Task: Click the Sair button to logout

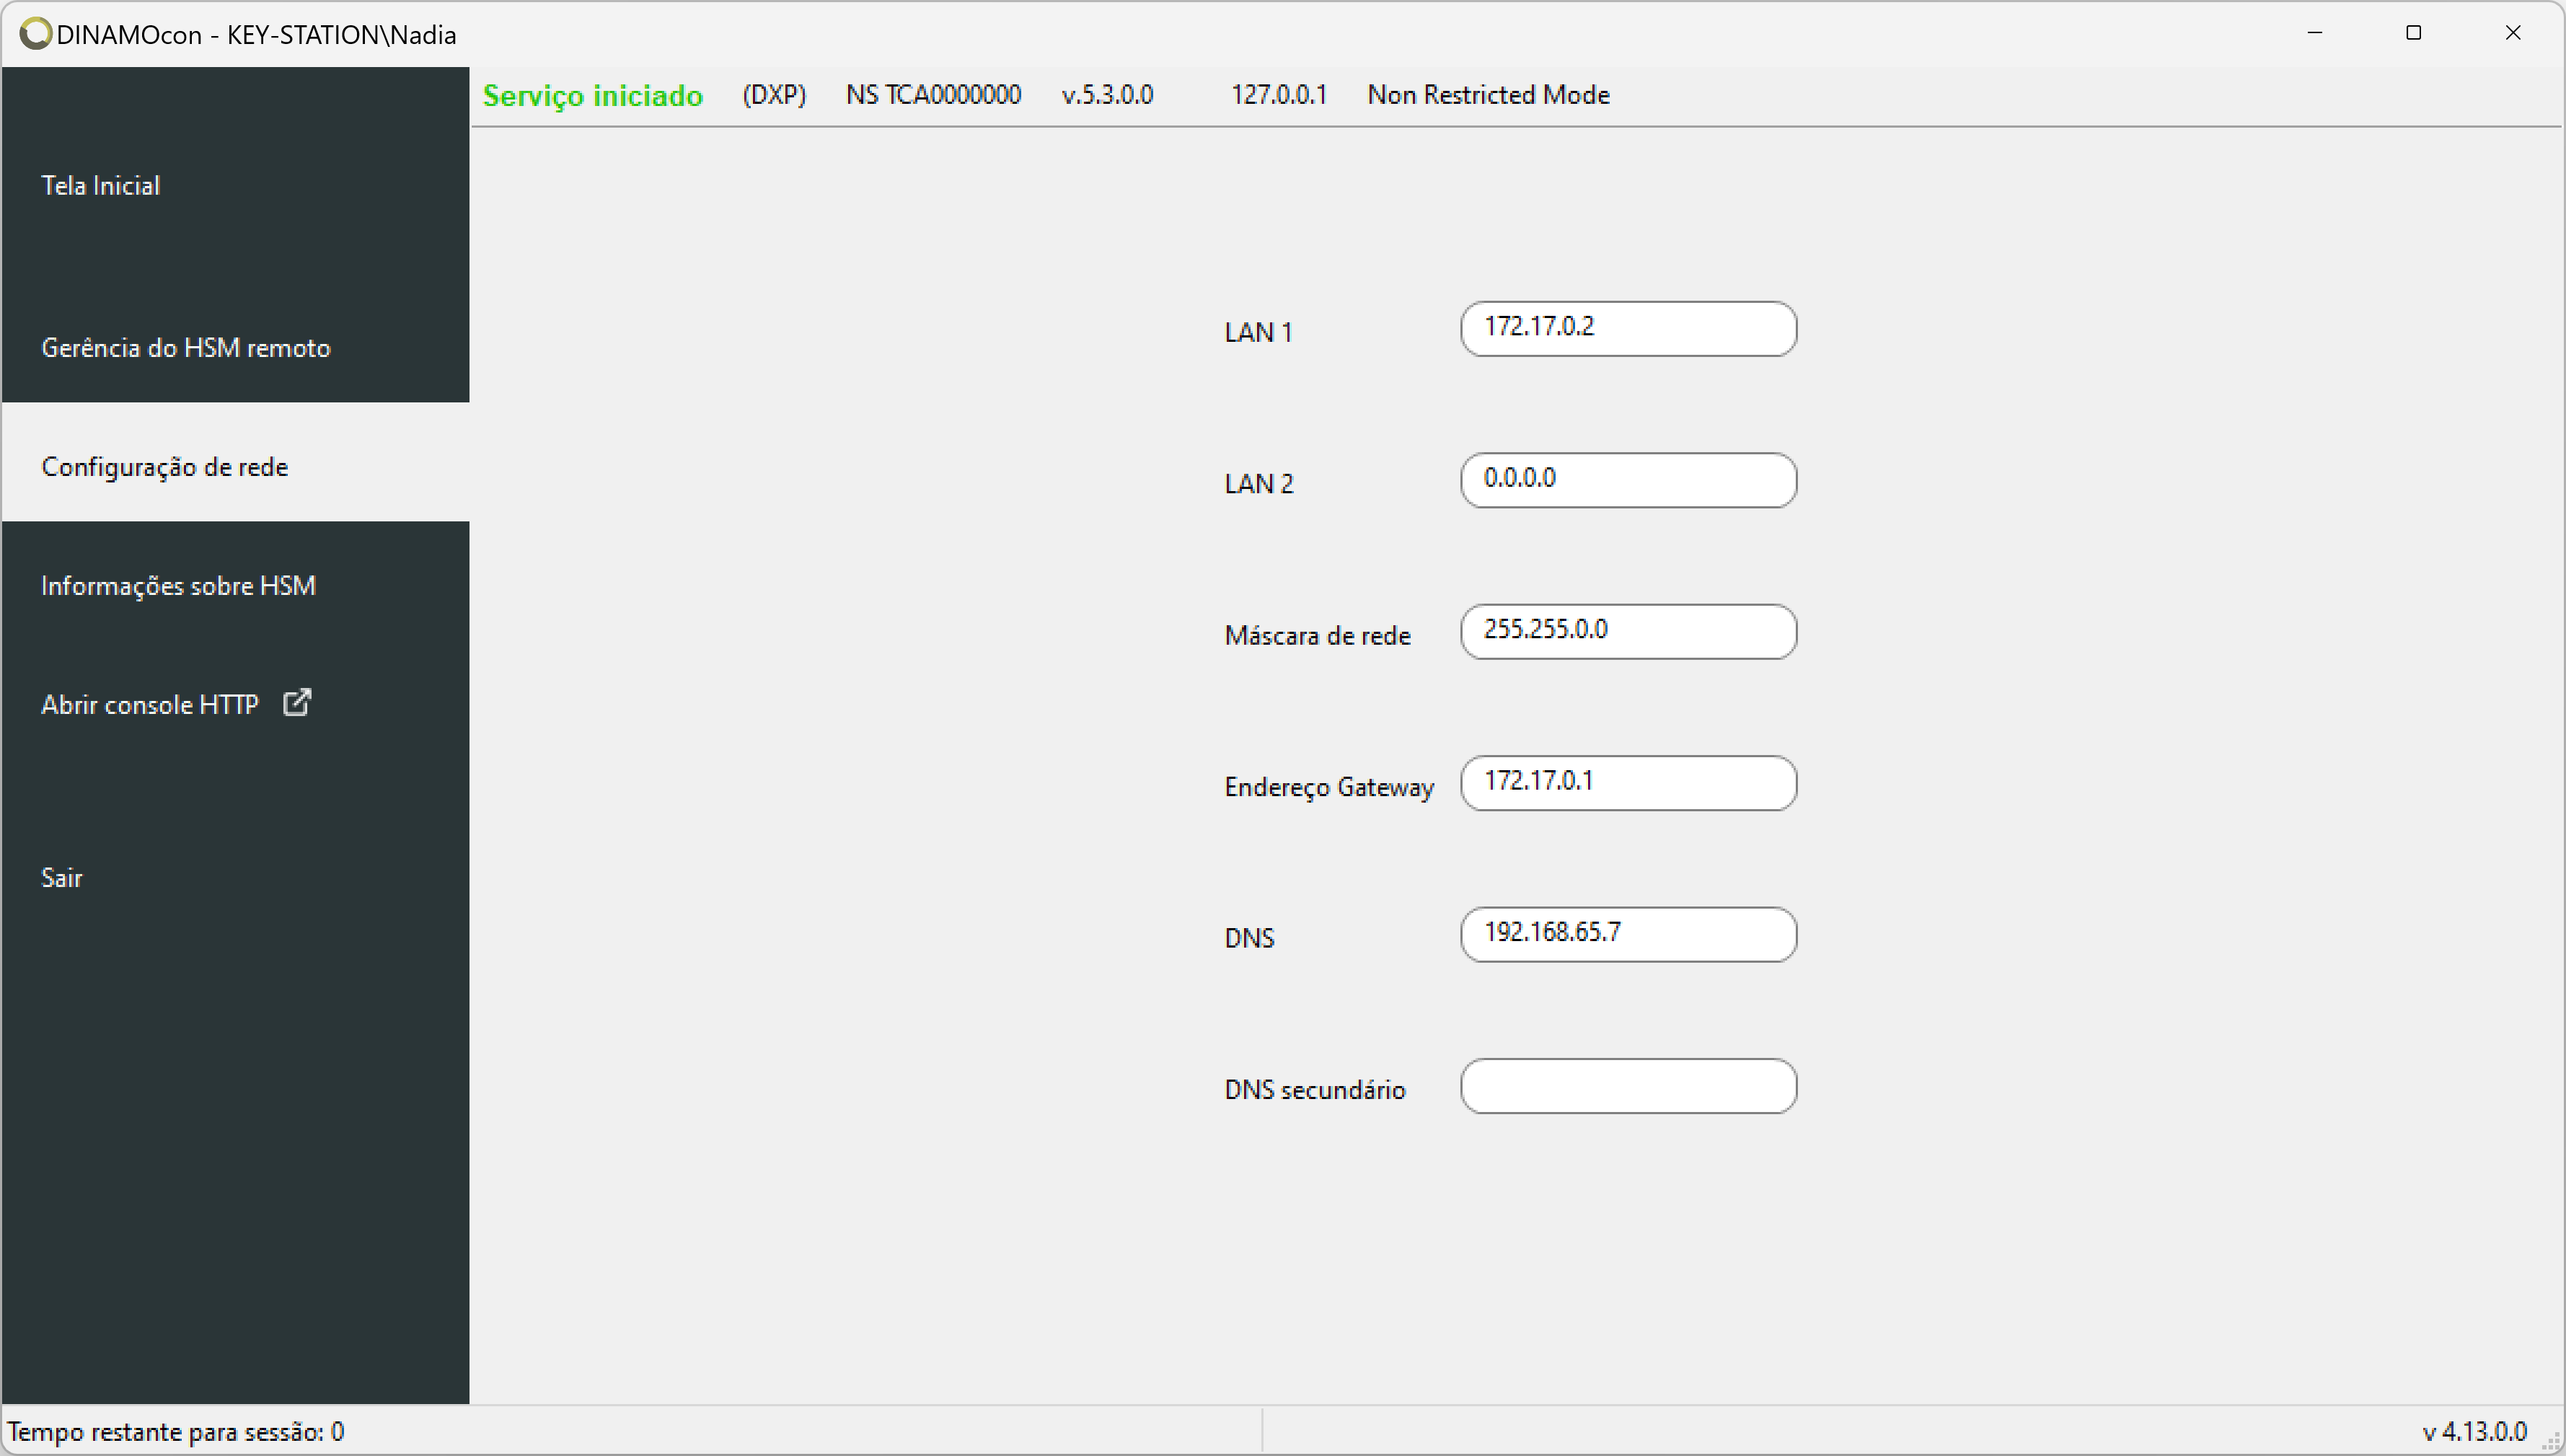Action: [63, 876]
